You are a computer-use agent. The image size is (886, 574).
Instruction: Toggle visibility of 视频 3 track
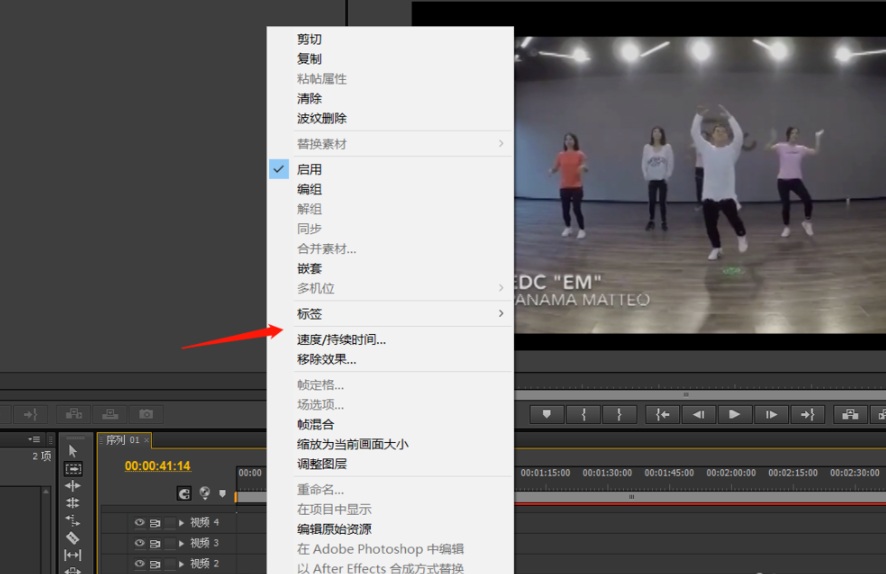pyautogui.click(x=140, y=543)
